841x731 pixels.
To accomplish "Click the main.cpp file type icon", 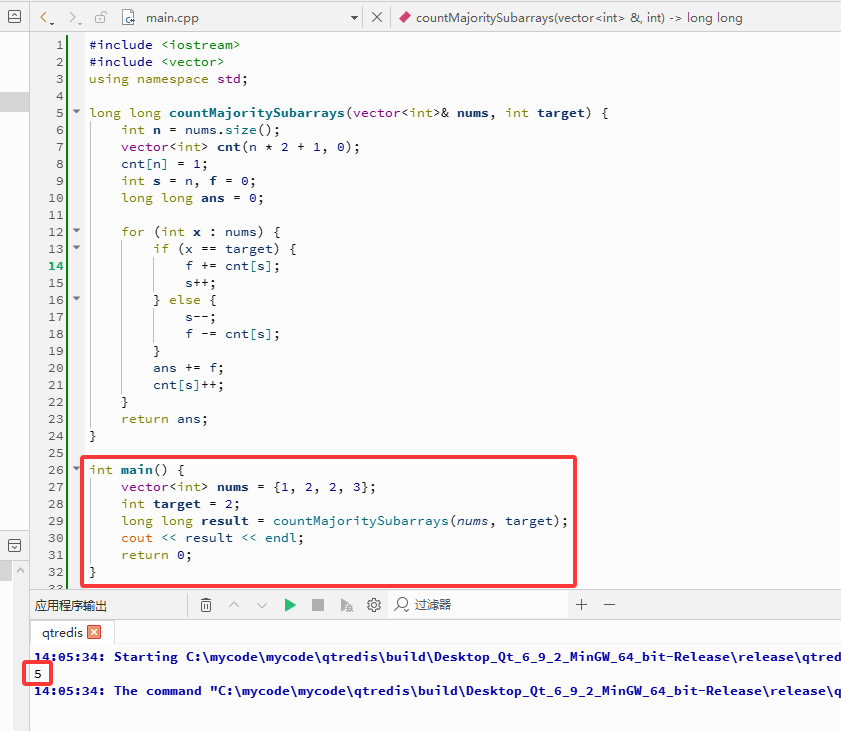I will [129, 18].
